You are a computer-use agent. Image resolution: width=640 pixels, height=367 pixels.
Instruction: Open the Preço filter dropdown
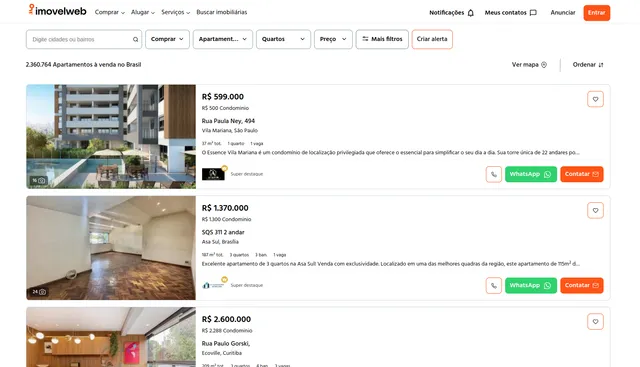pyautogui.click(x=333, y=39)
